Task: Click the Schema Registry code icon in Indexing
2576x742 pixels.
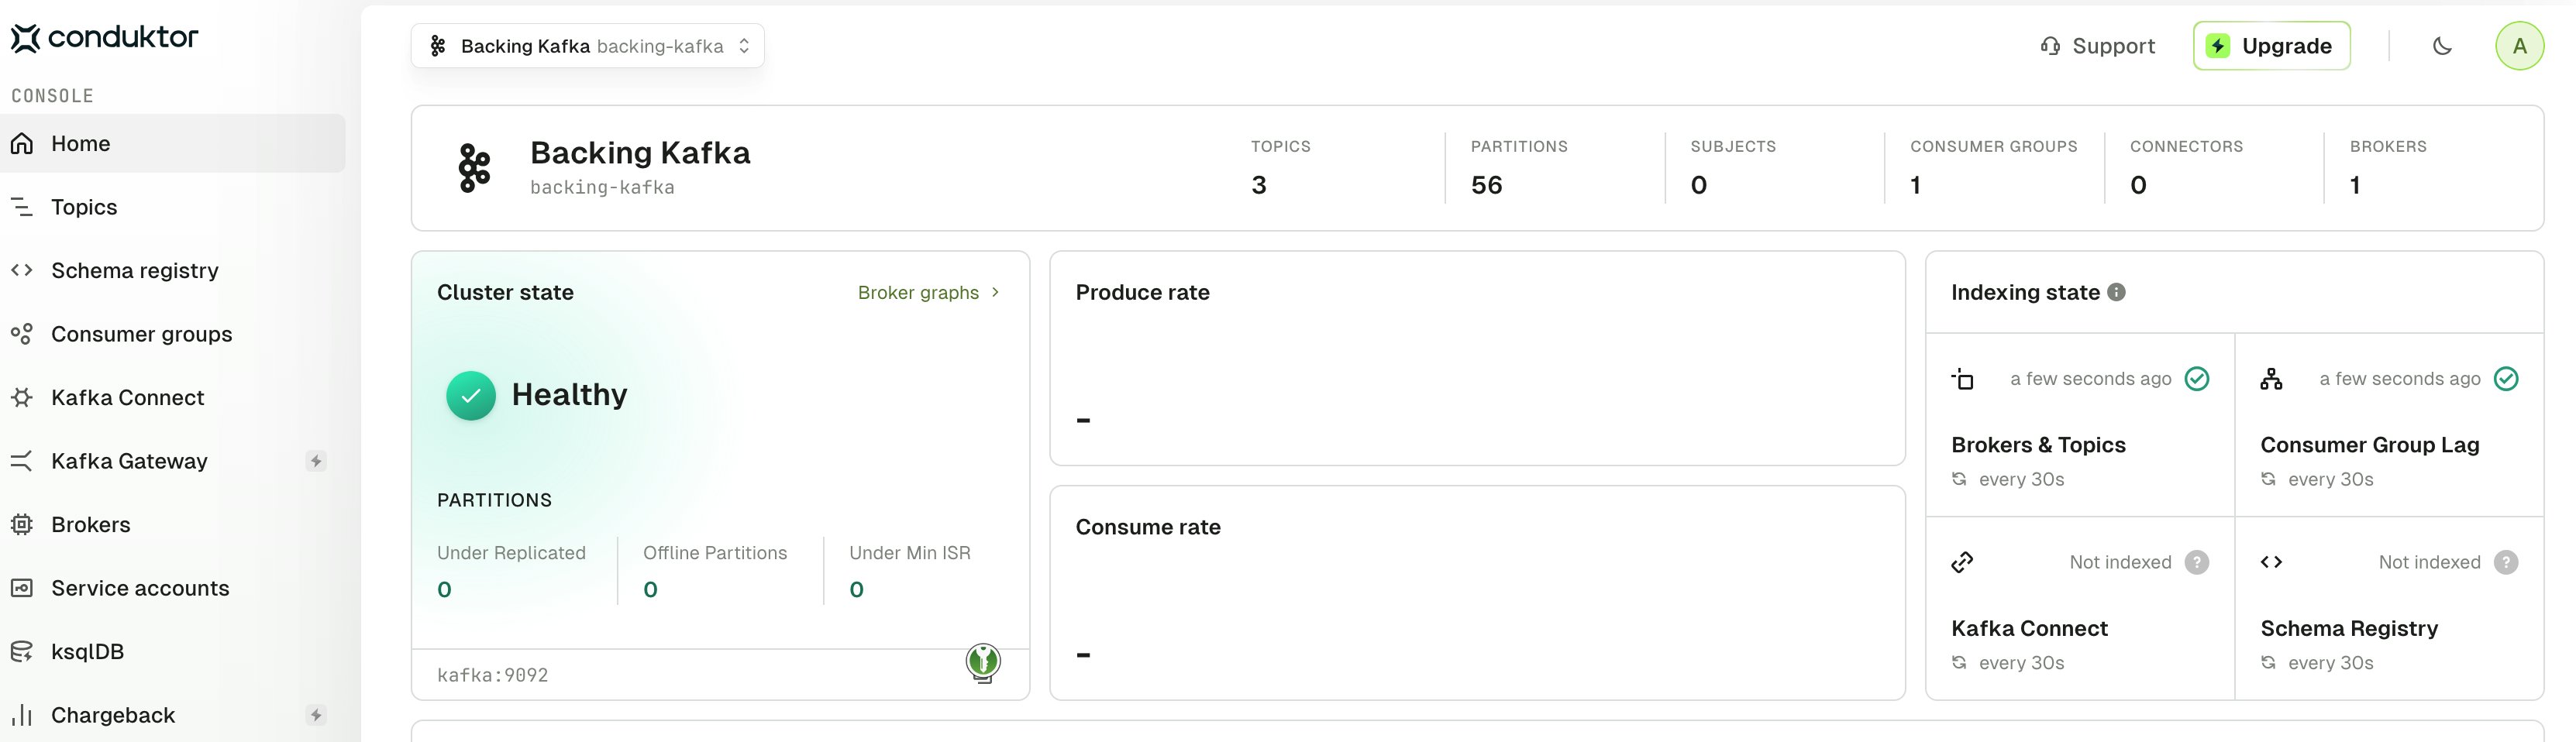Action: point(2272,562)
